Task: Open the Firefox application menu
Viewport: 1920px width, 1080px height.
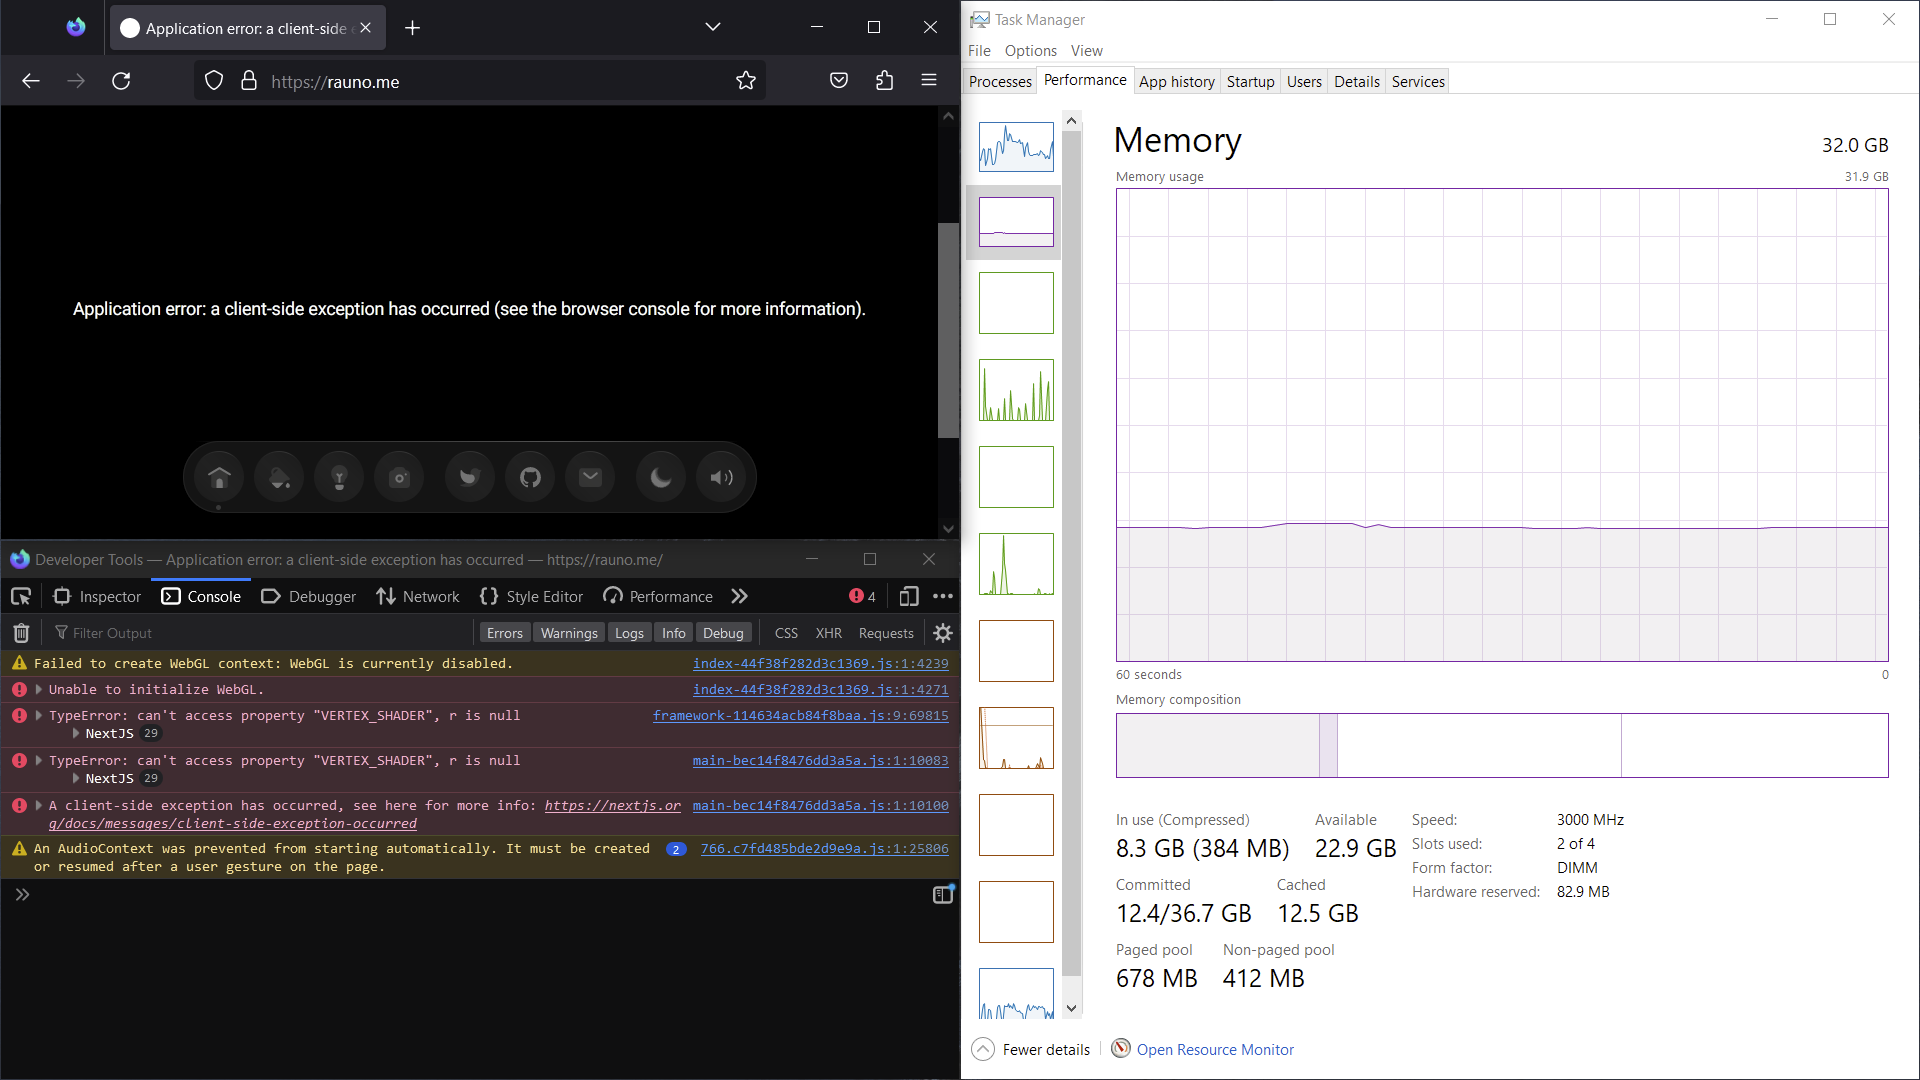Action: coord(929,81)
